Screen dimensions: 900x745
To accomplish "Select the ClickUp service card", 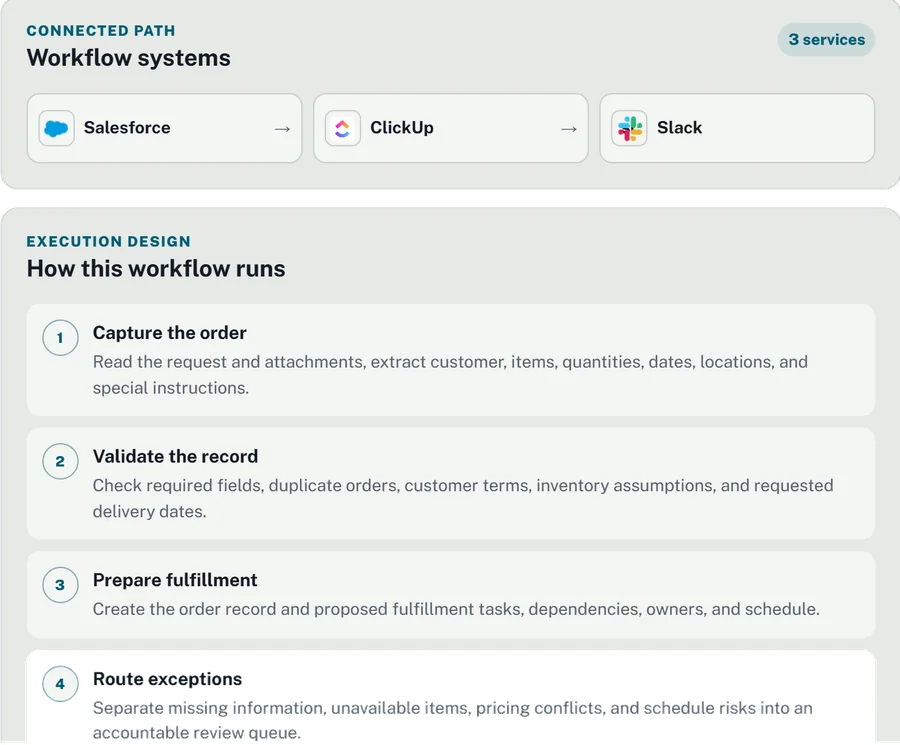I will 451,129.
